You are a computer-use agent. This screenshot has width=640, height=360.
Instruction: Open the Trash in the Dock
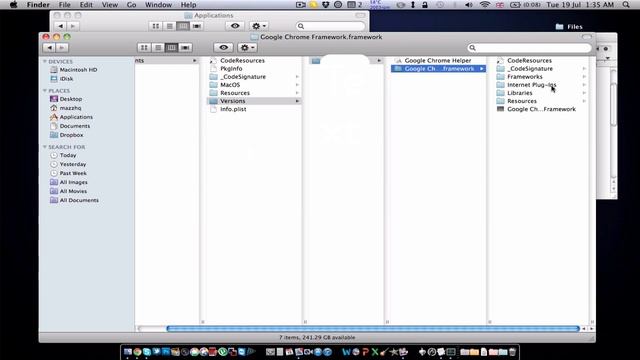[x=512, y=352]
